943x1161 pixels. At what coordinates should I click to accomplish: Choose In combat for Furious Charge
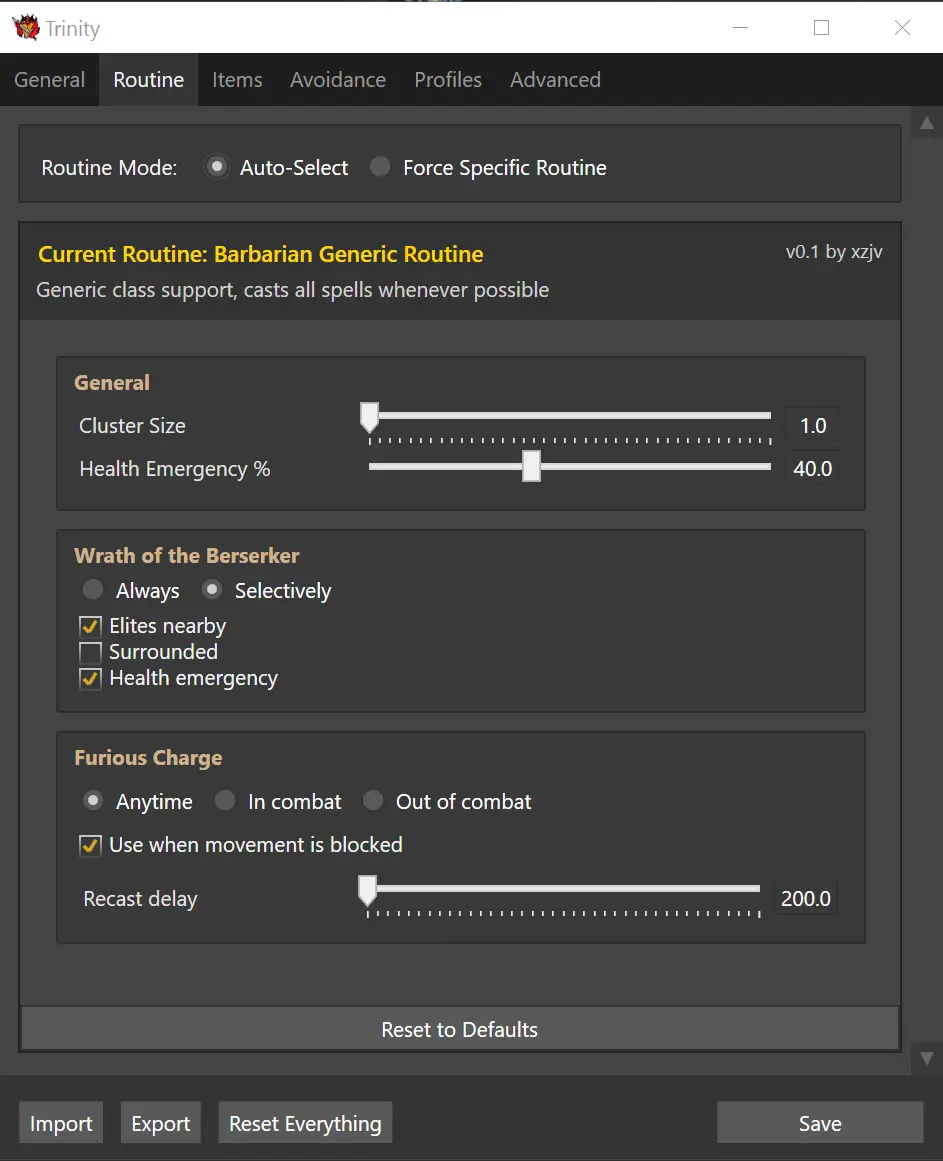[x=224, y=800]
